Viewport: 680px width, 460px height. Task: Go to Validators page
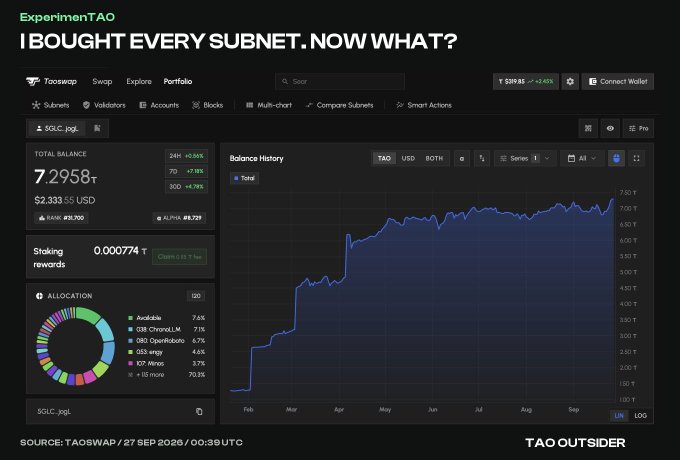pyautogui.click(x=104, y=105)
